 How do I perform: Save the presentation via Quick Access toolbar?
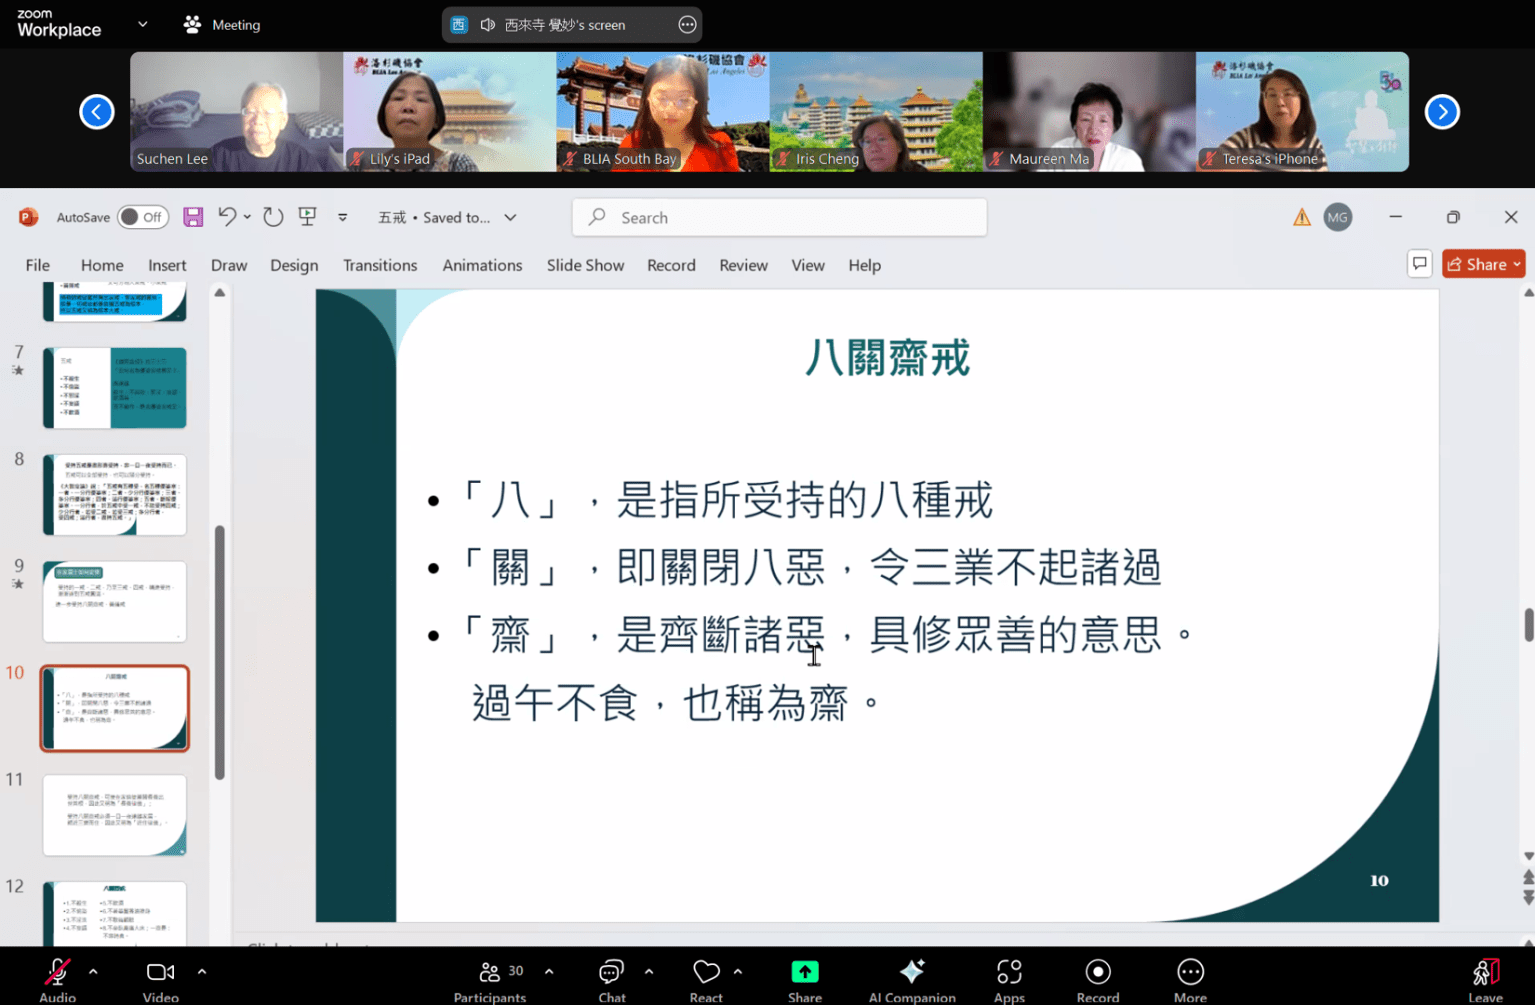[x=192, y=217]
